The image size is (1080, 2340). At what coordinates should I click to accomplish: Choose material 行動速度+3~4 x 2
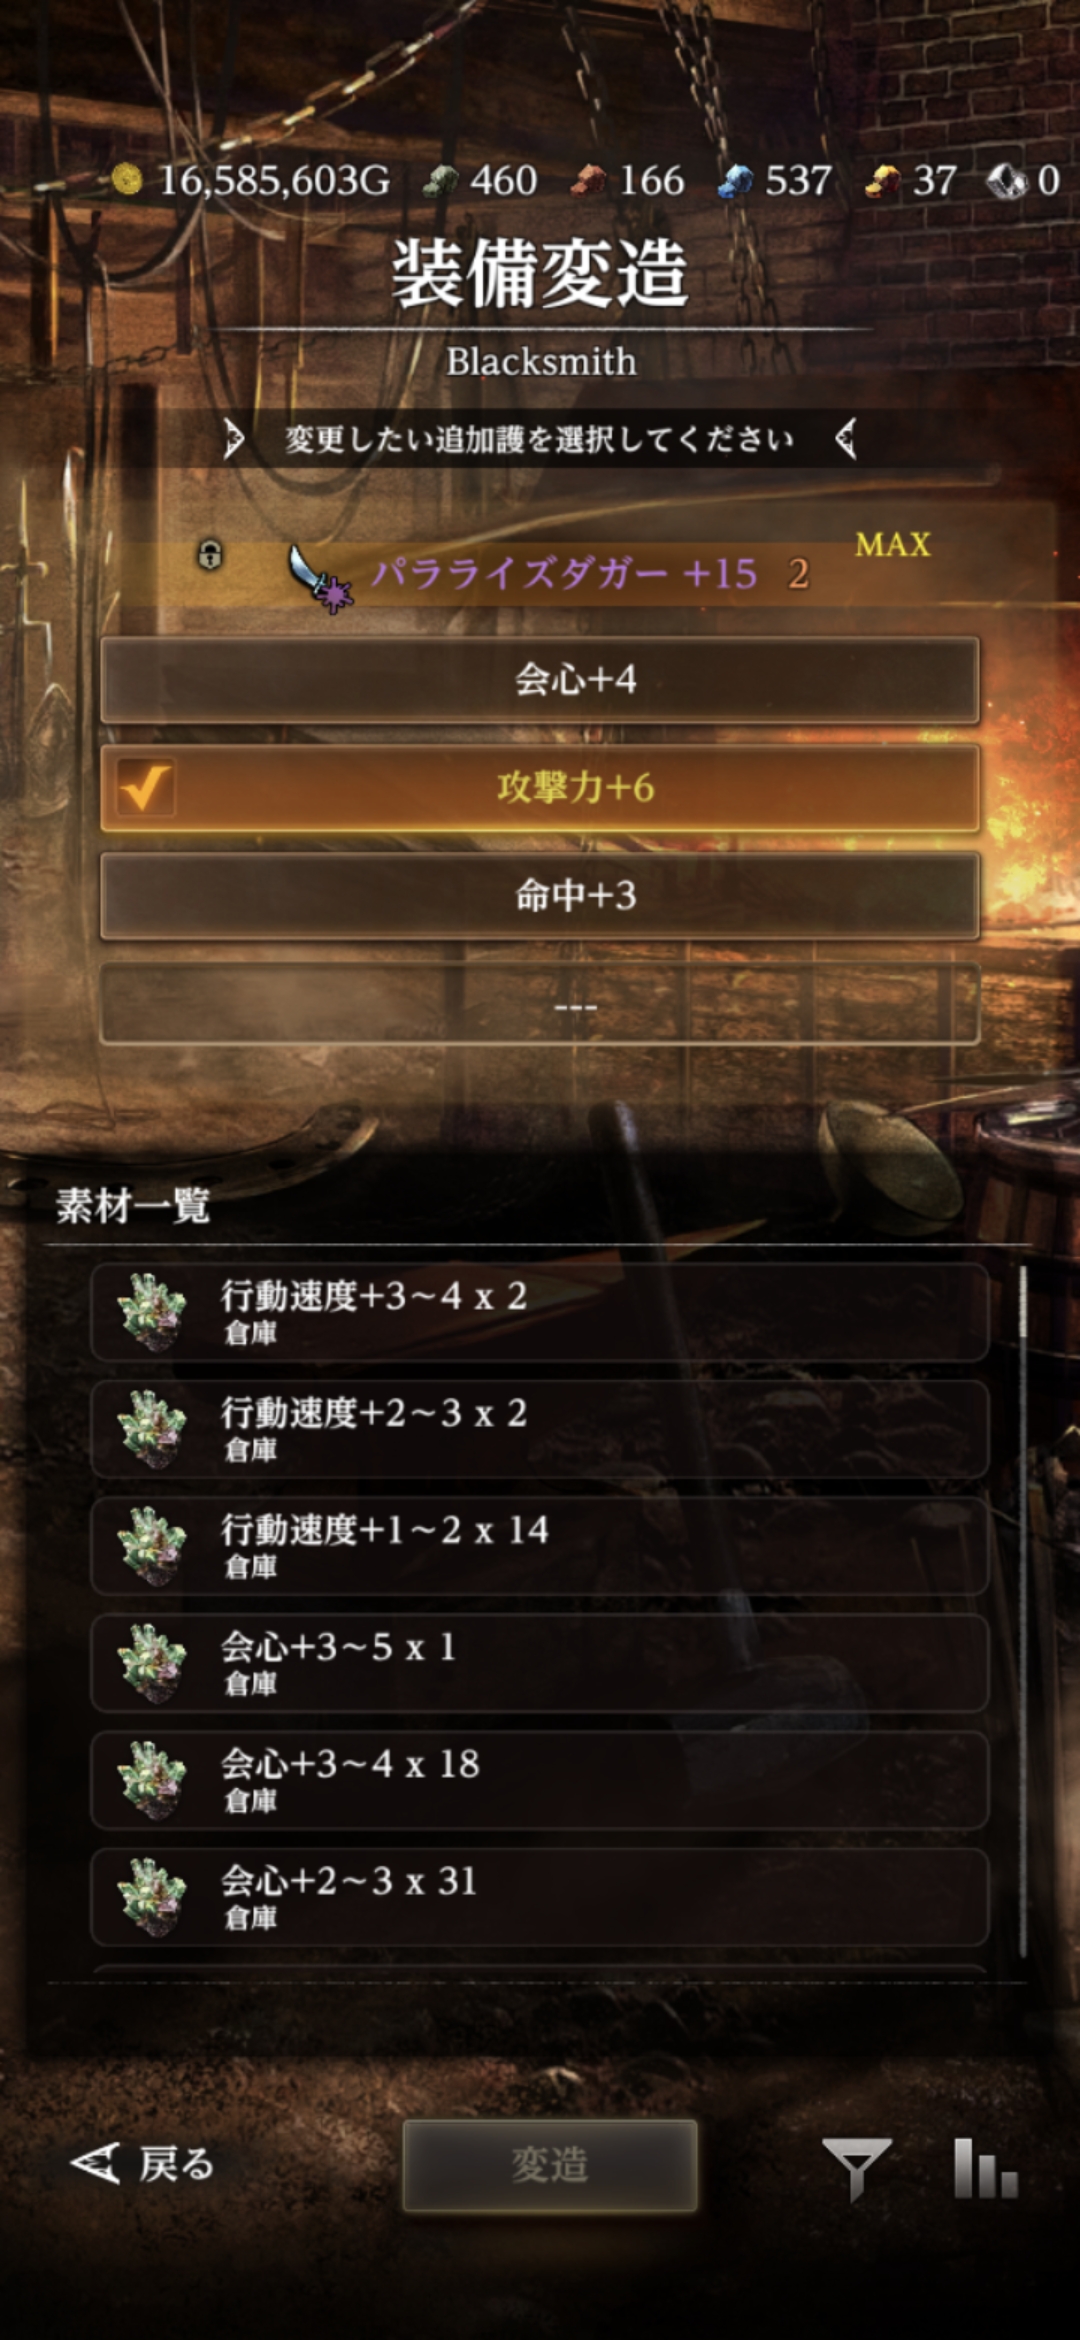(540, 1312)
